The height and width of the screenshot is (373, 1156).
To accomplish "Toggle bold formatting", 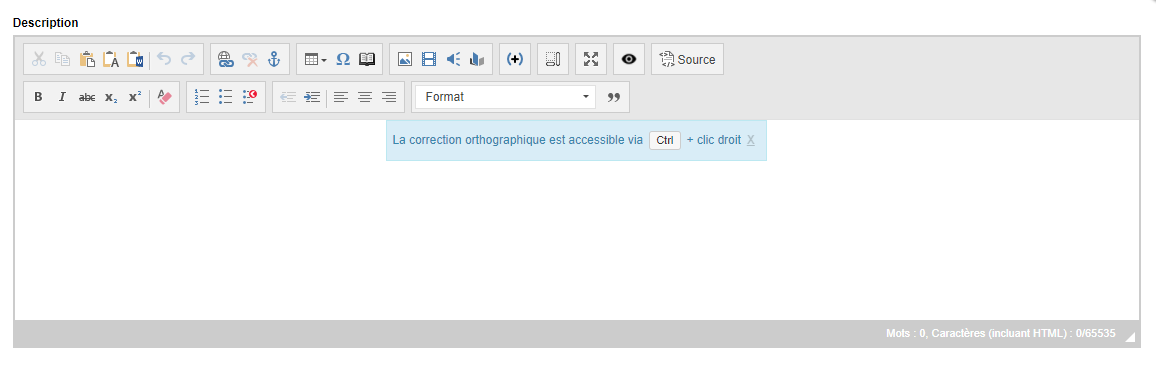I will [x=38, y=97].
